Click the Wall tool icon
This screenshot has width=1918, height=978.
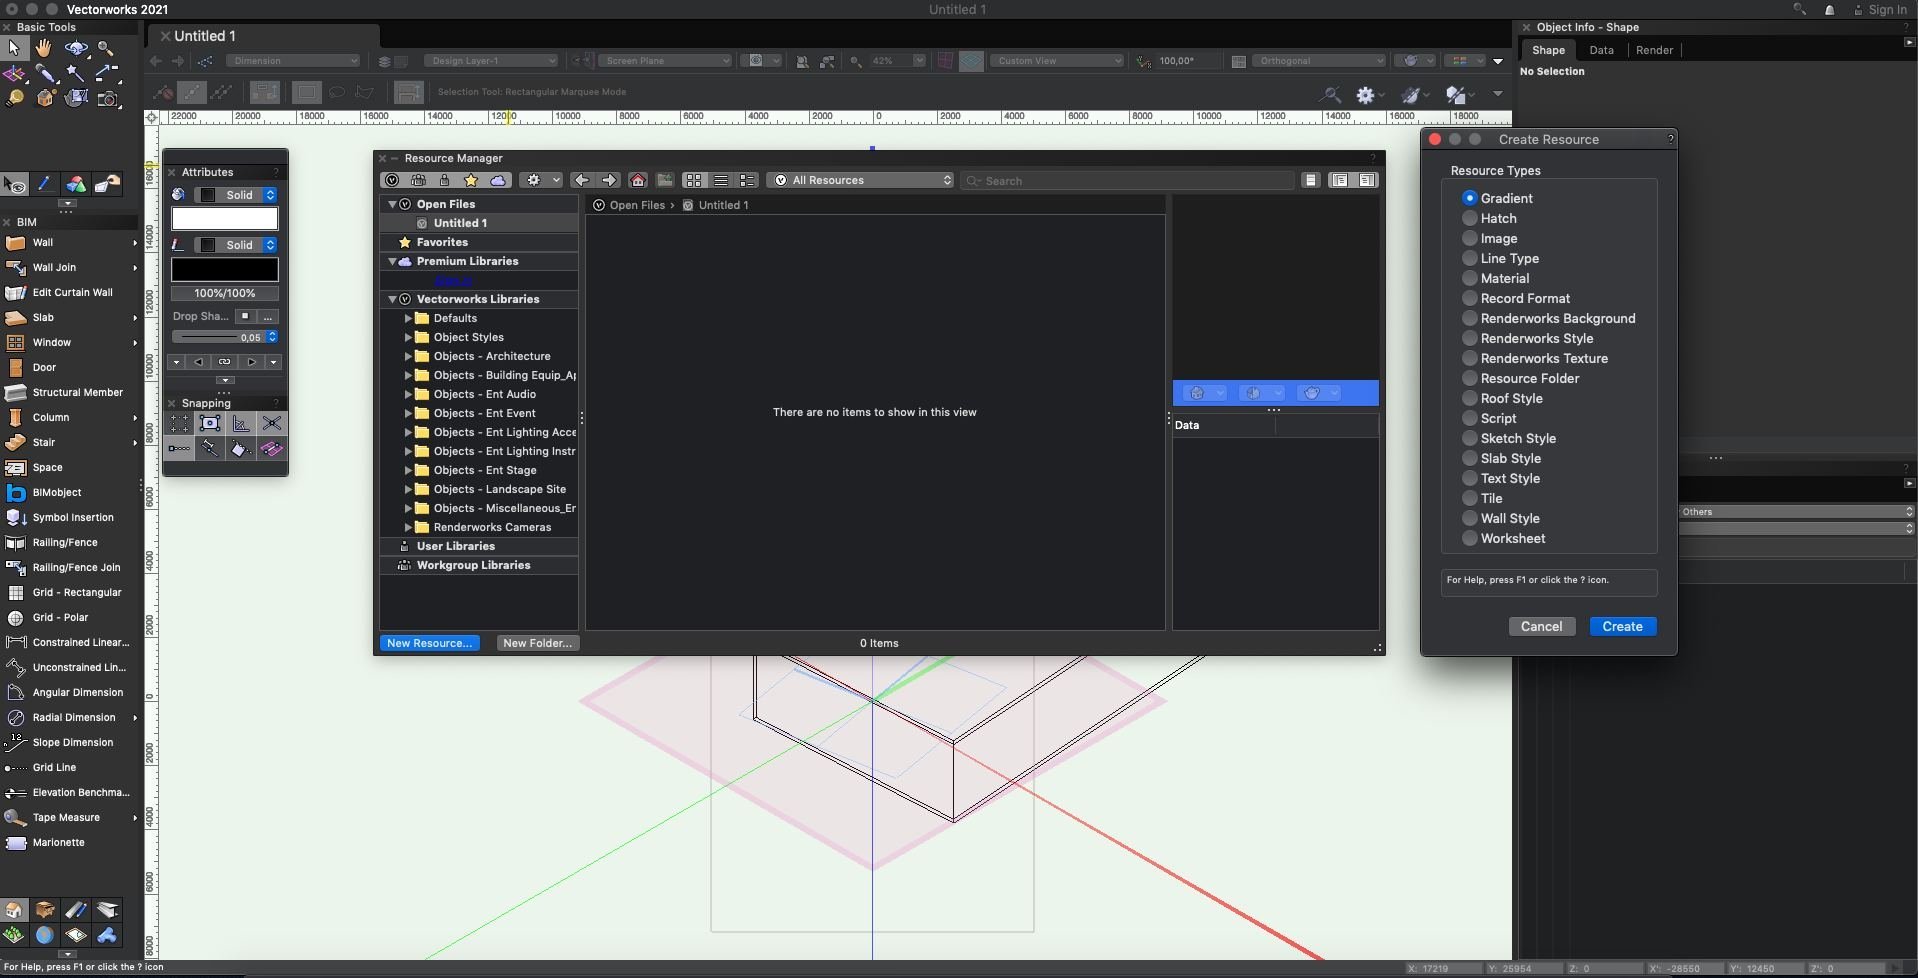tap(15, 243)
